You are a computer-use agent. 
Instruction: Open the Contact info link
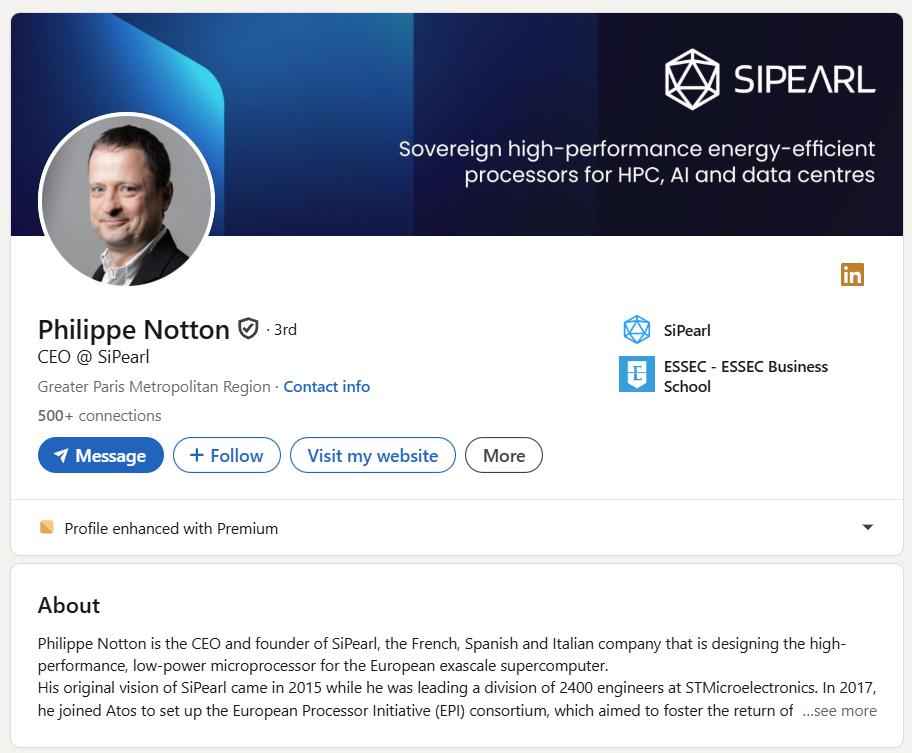point(326,386)
